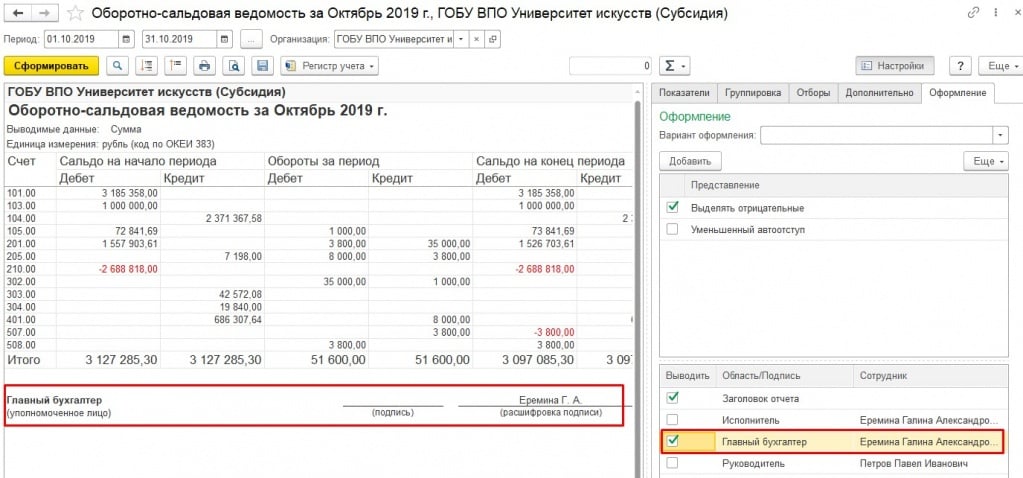Screen dimensions: 1023x478
Task: Click the search magnifier icon in toolbar
Action: tap(118, 66)
